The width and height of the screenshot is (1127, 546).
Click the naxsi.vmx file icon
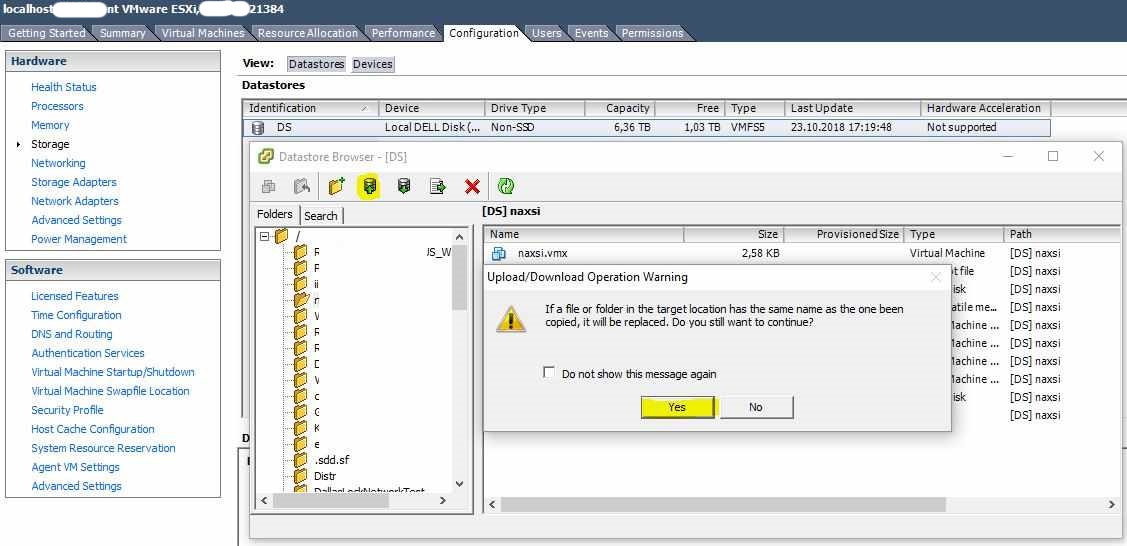(499, 253)
